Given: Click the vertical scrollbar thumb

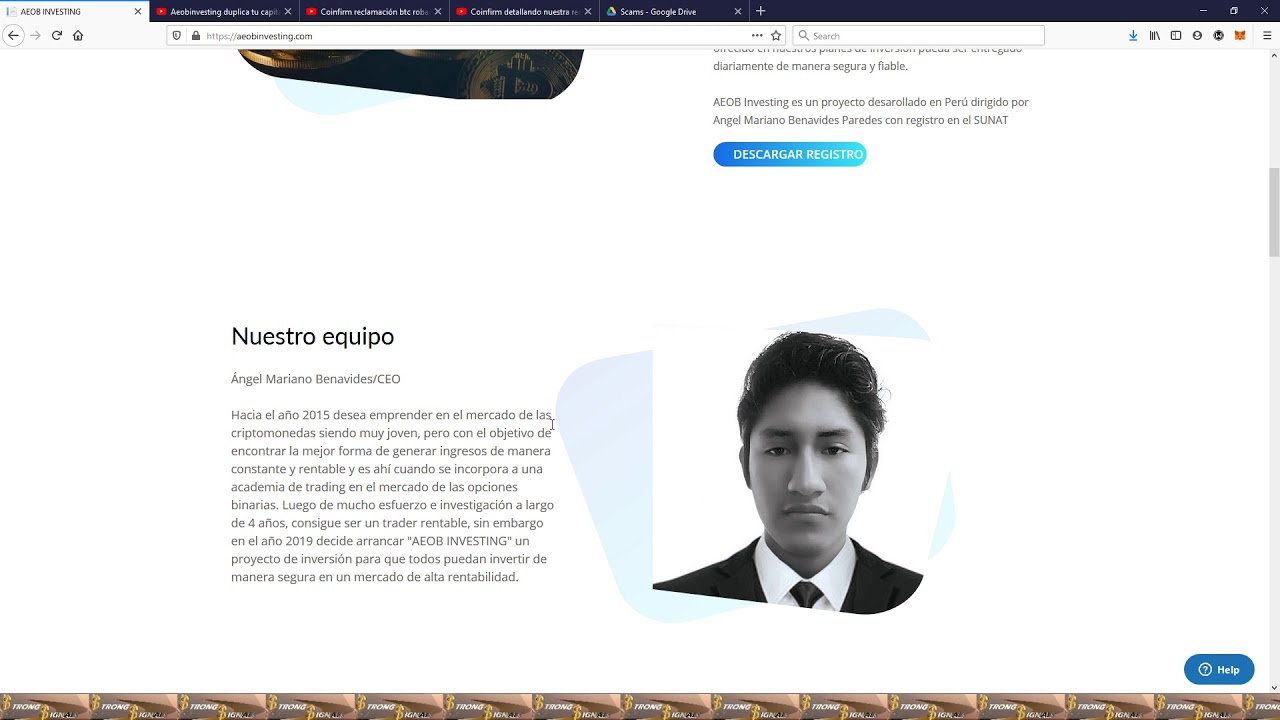Looking at the screenshot, I should click(x=1274, y=212).
